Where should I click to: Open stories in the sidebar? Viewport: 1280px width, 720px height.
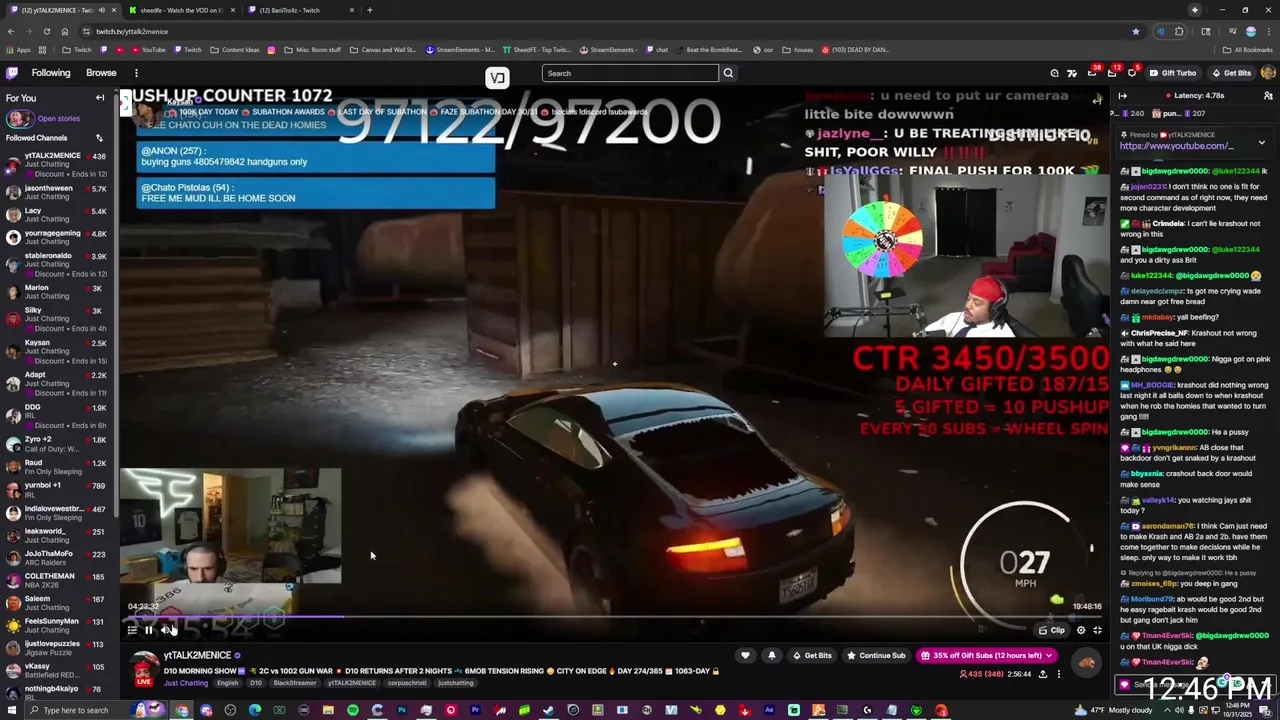[58, 118]
